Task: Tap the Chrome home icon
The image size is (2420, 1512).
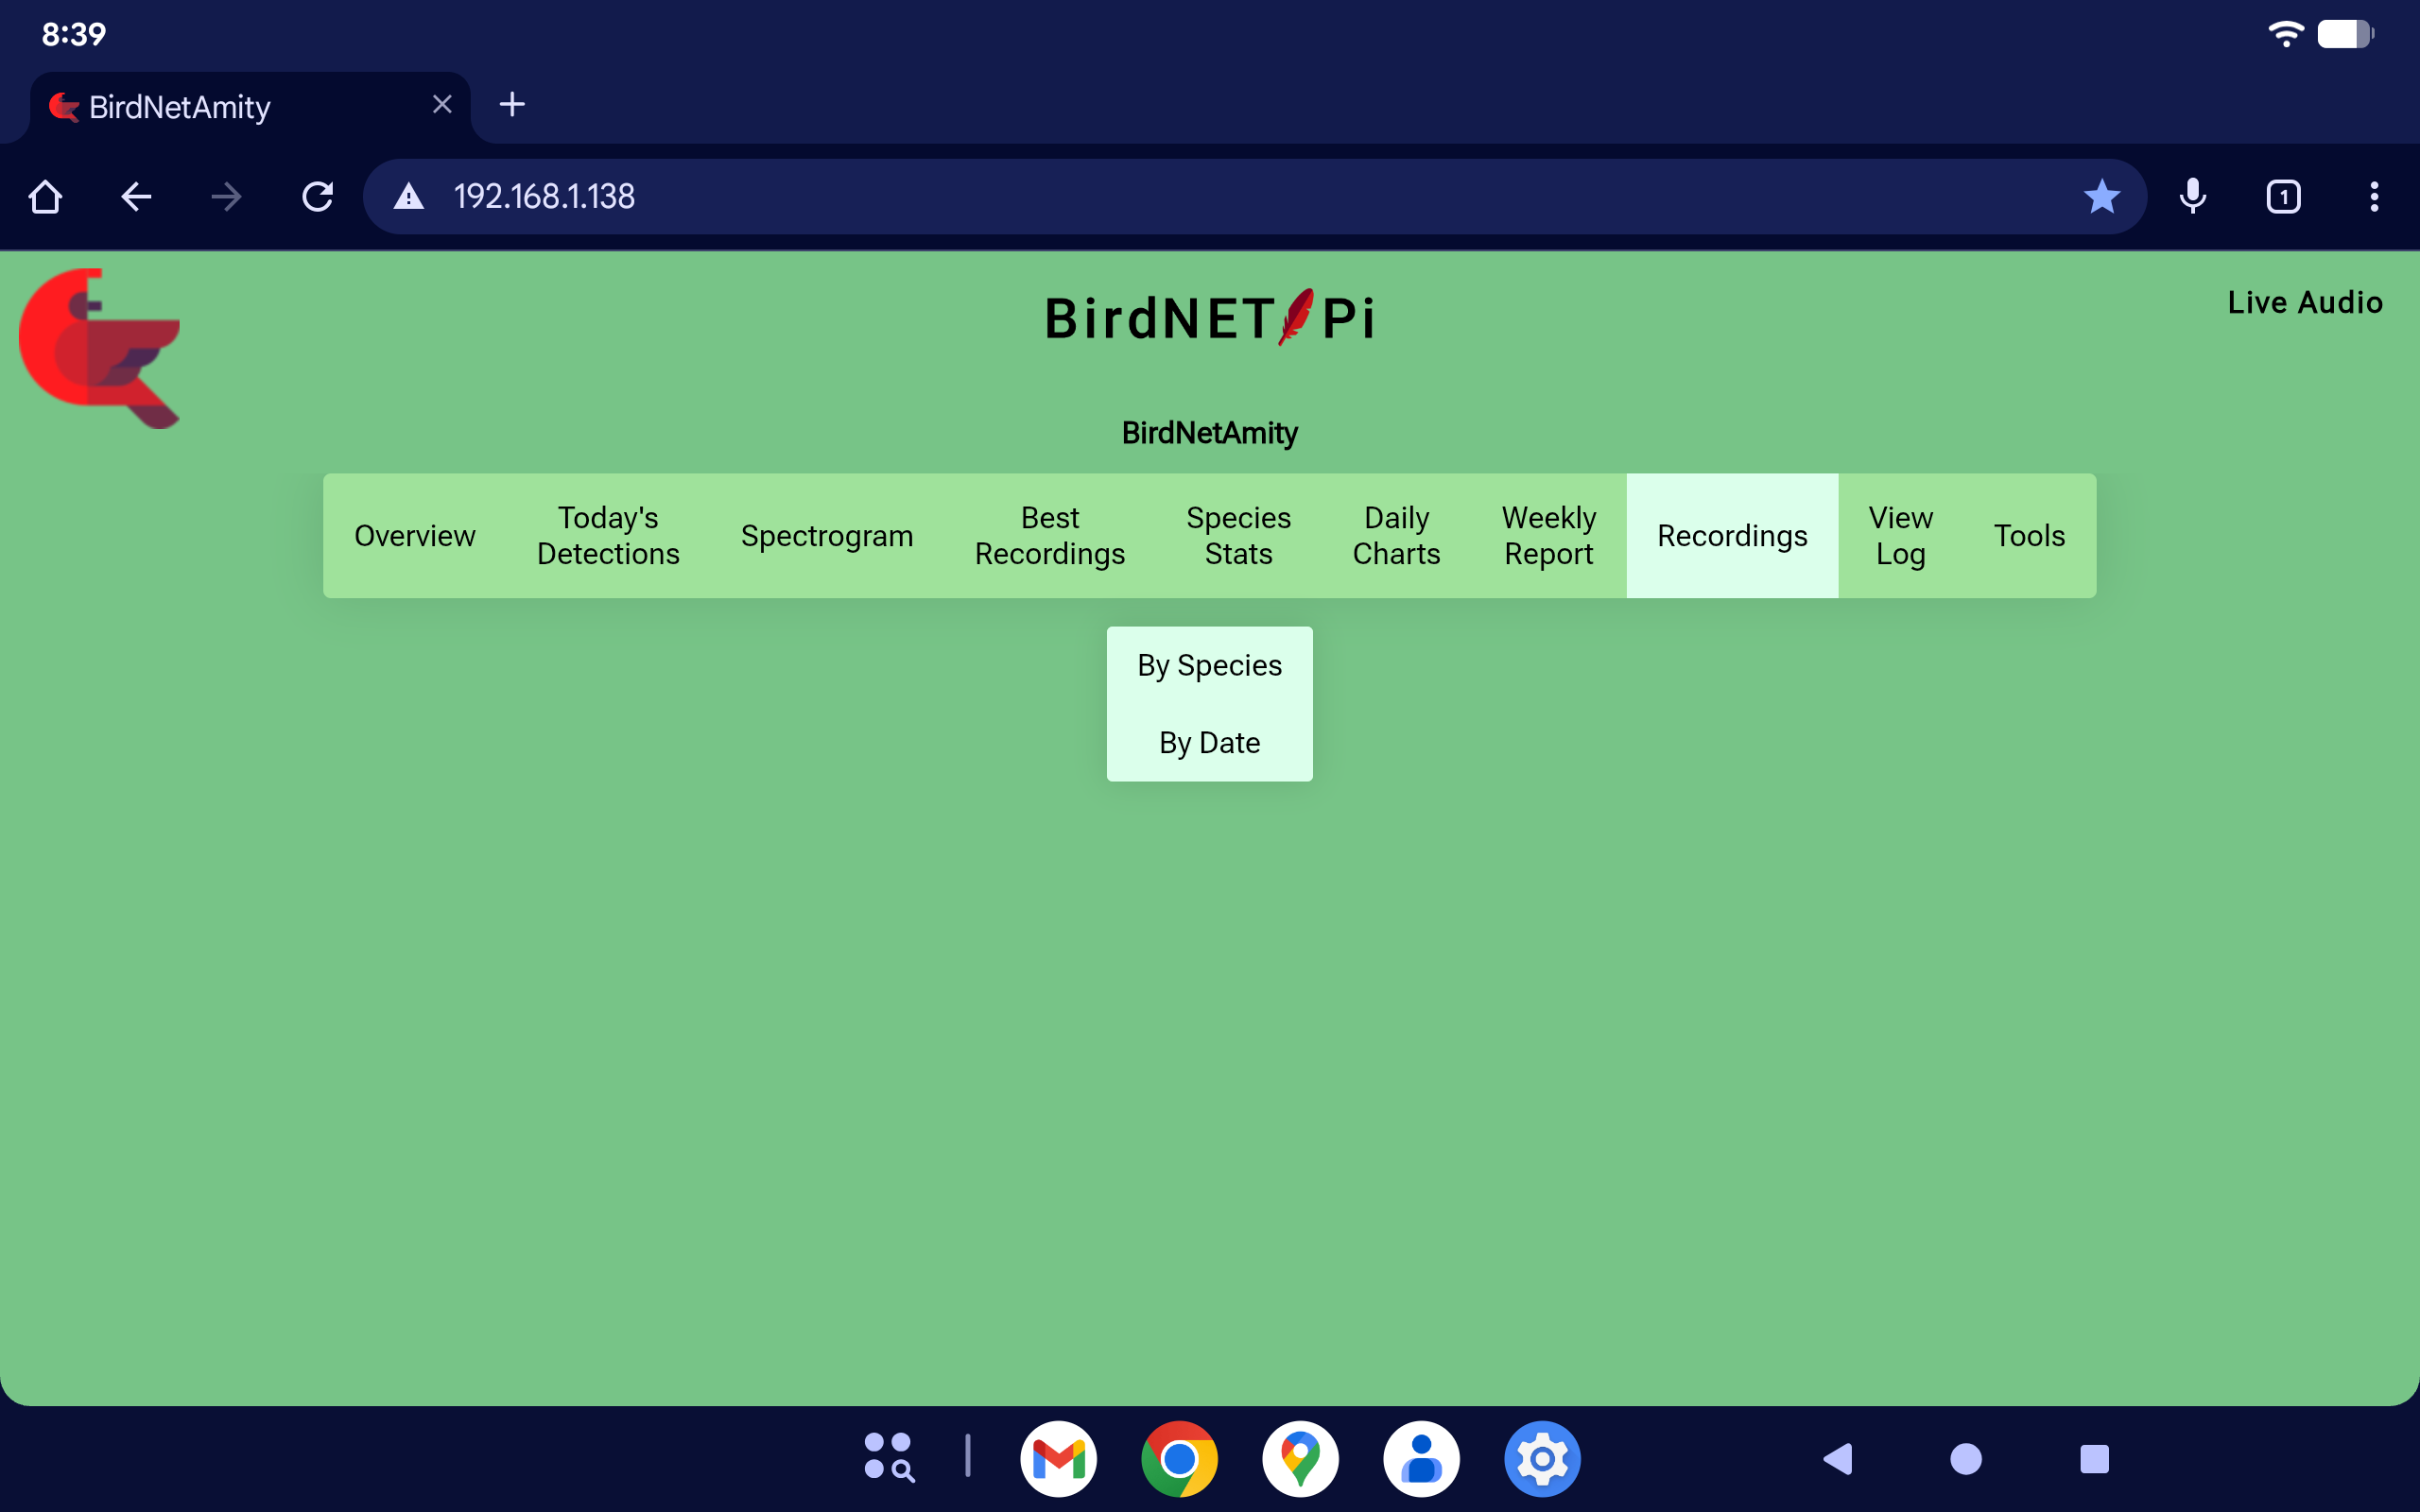Action: click(45, 197)
